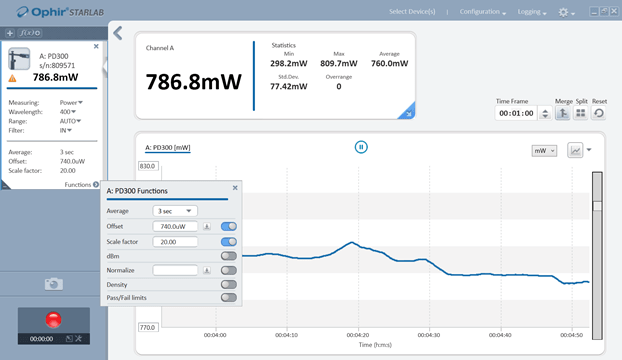The width and height of the screenshot is (622, 360).
Task: Open Select Device(s) menu
Action: pos(412,11)
